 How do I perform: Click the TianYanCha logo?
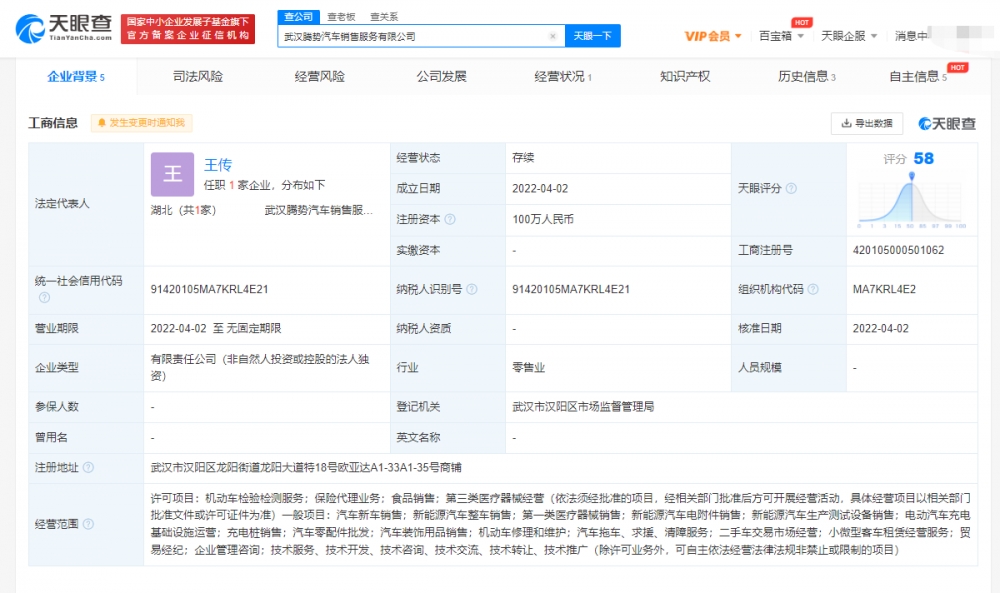(x=64, y=29)
